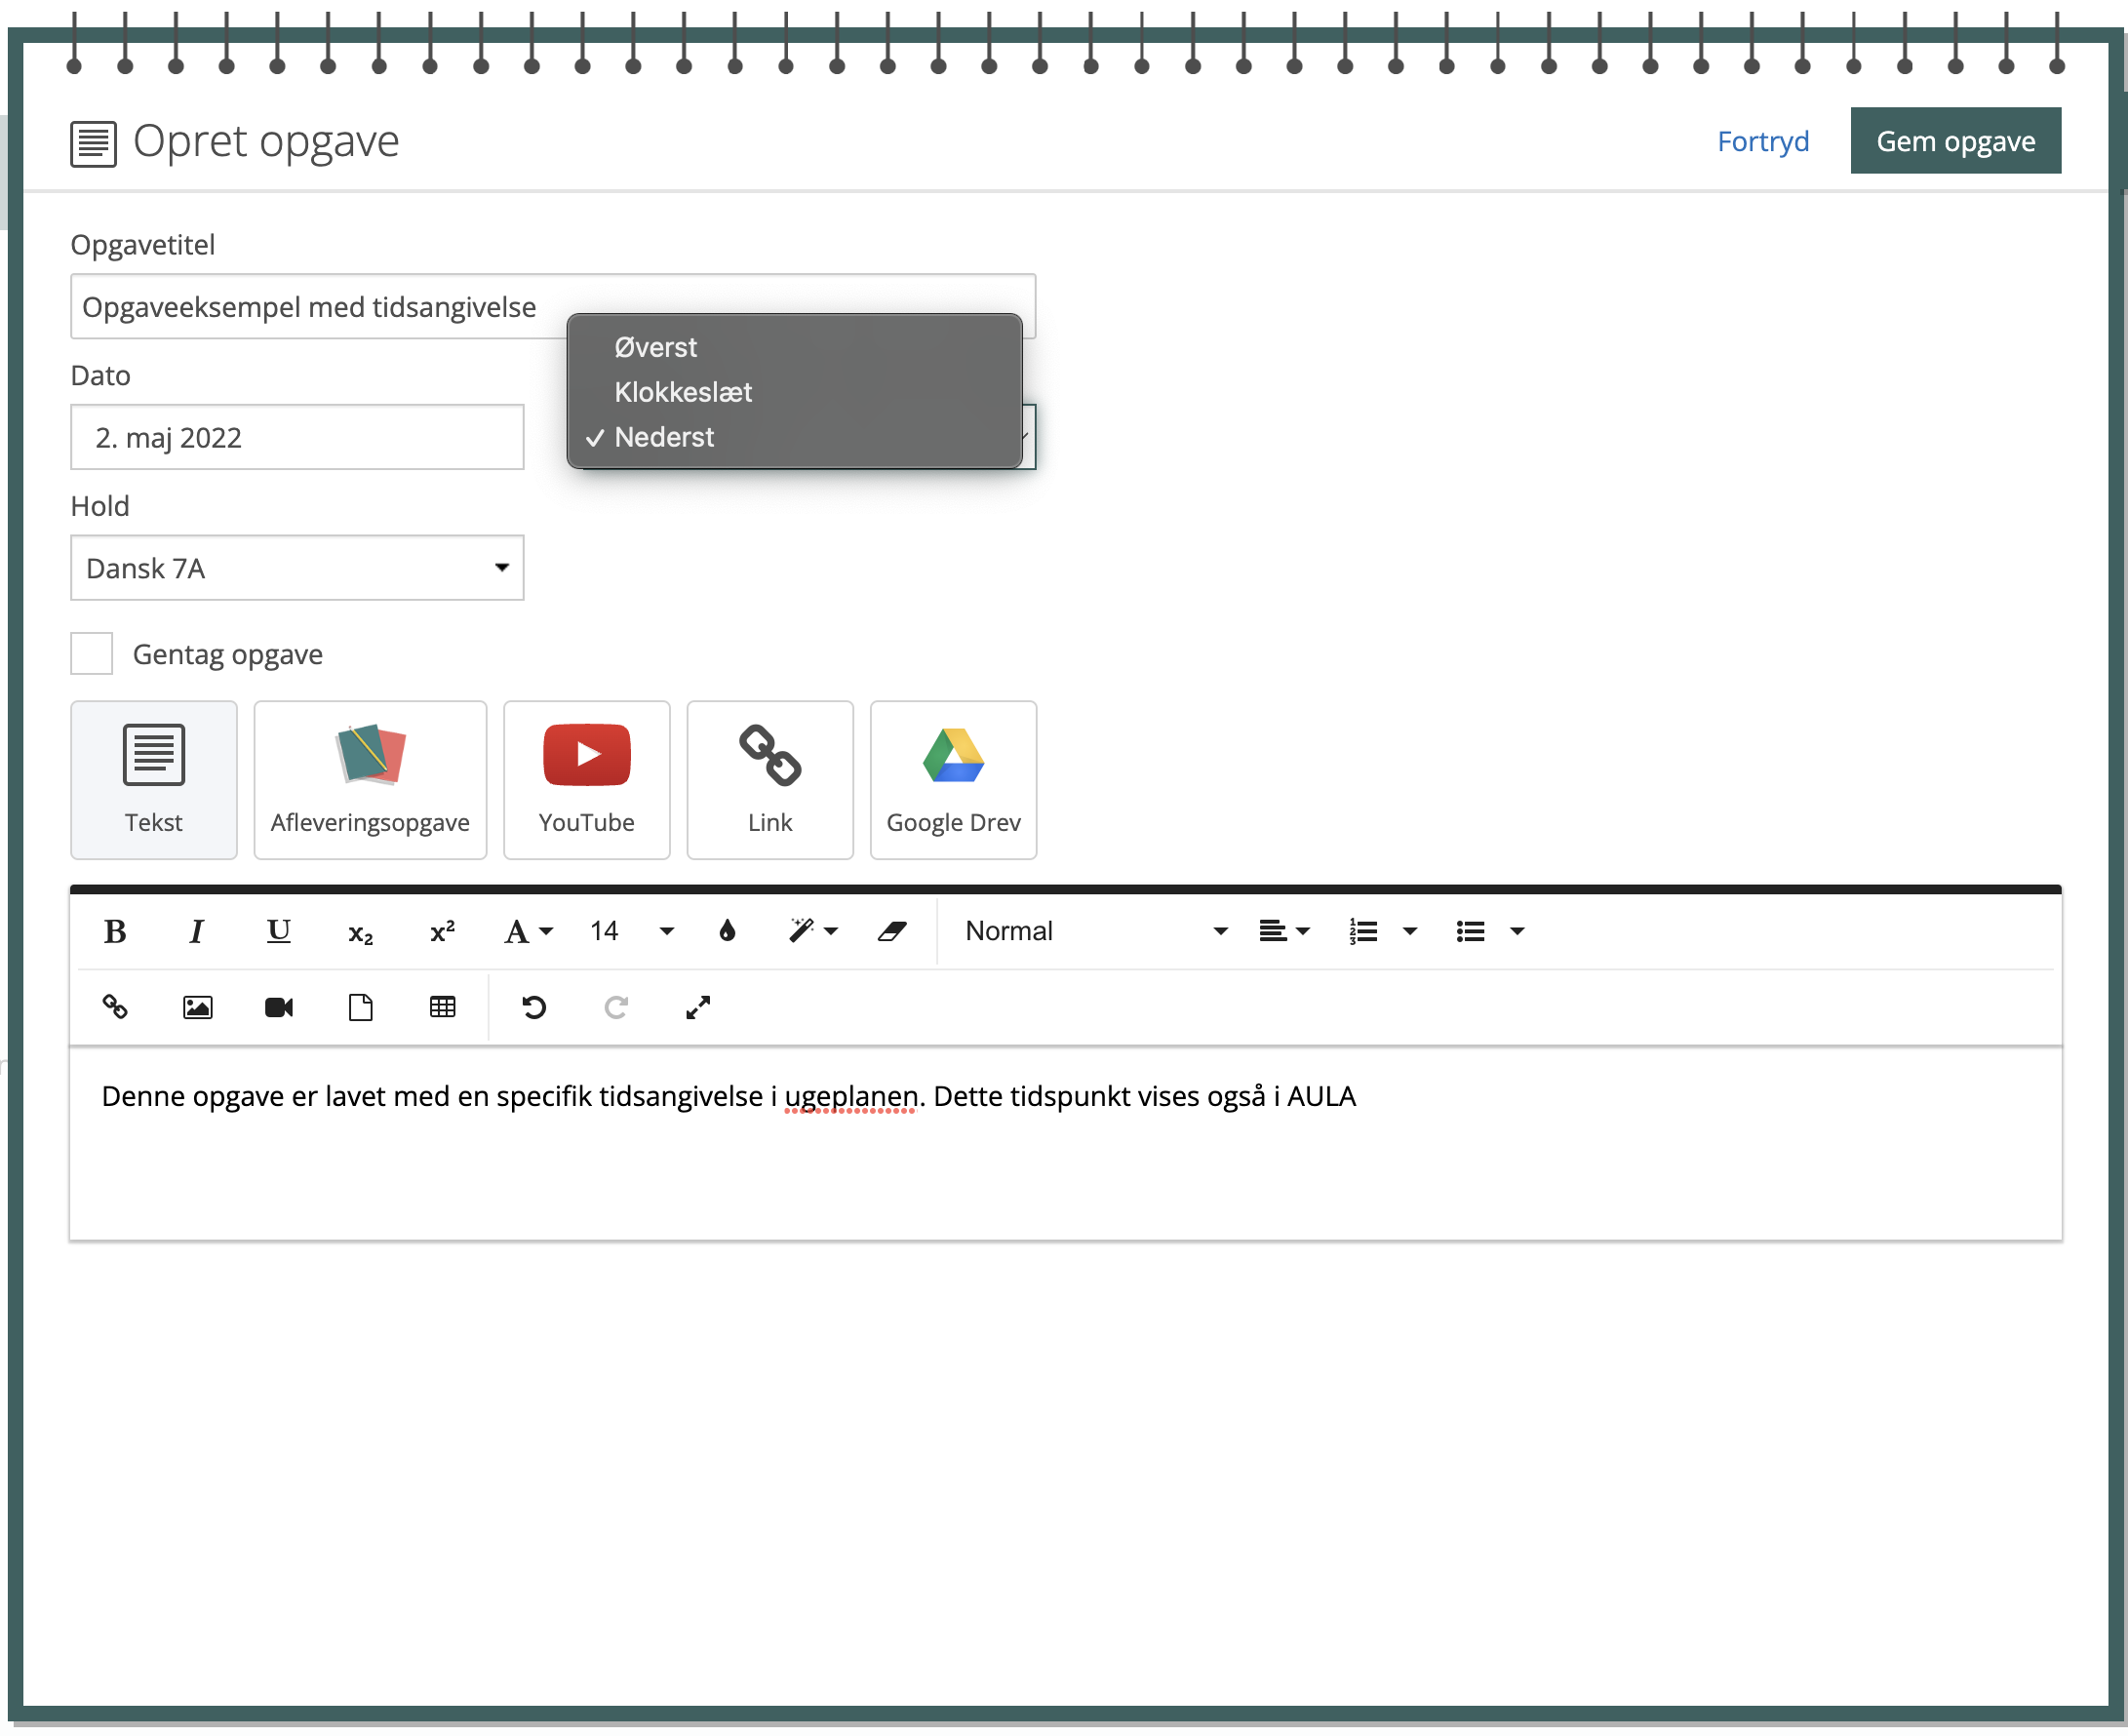This screenshot has width=2128, height=1736.
Task: Select Klokkeslæt from the open menu
Action: pyautogui.click(x=684, y=392)
